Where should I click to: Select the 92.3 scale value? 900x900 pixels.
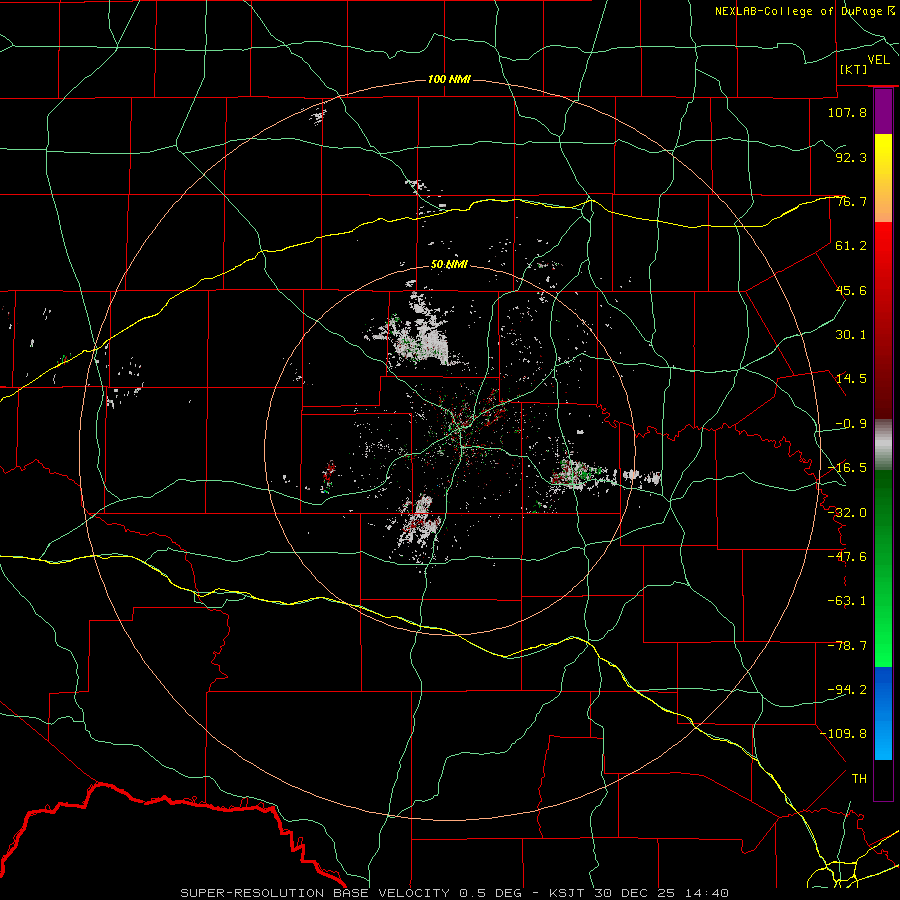(x=851, y=157)
